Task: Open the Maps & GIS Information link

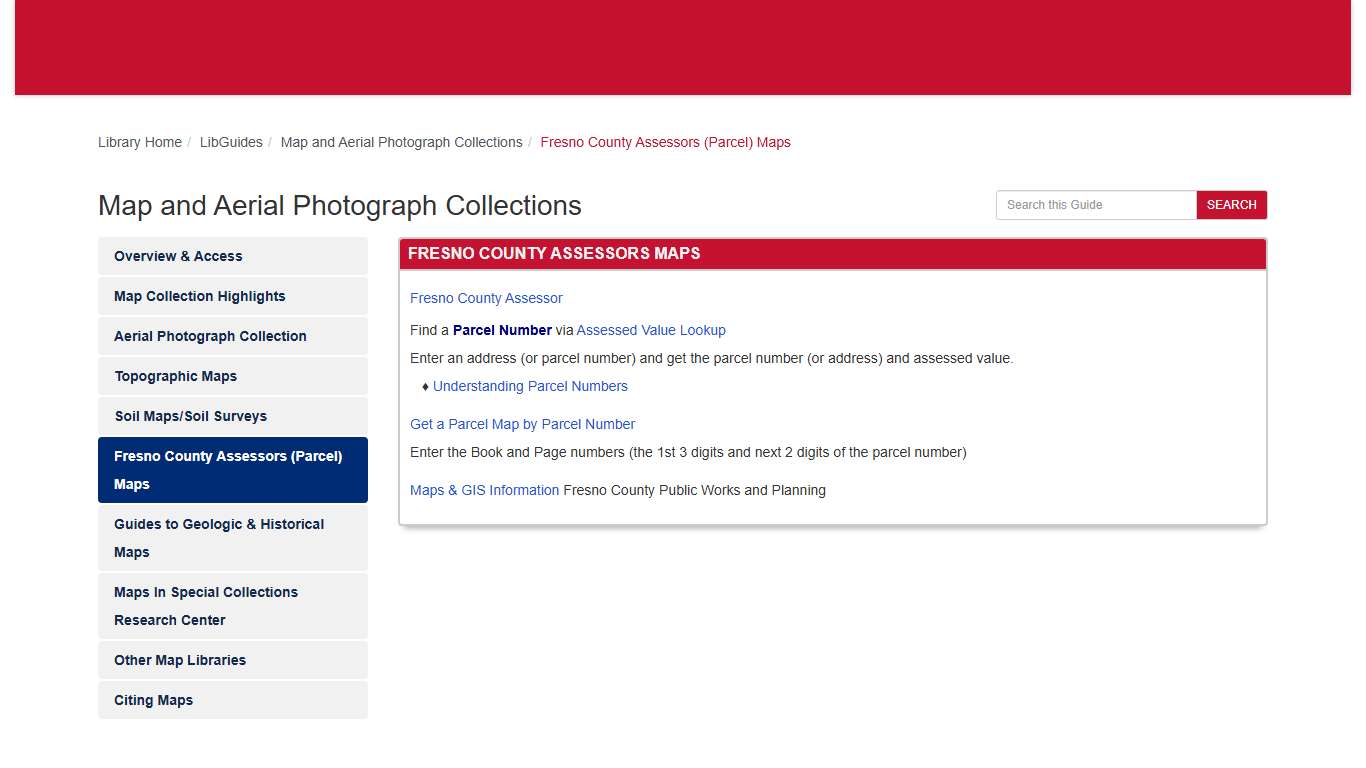Action: pyautogui.click(x=484, y=490)
